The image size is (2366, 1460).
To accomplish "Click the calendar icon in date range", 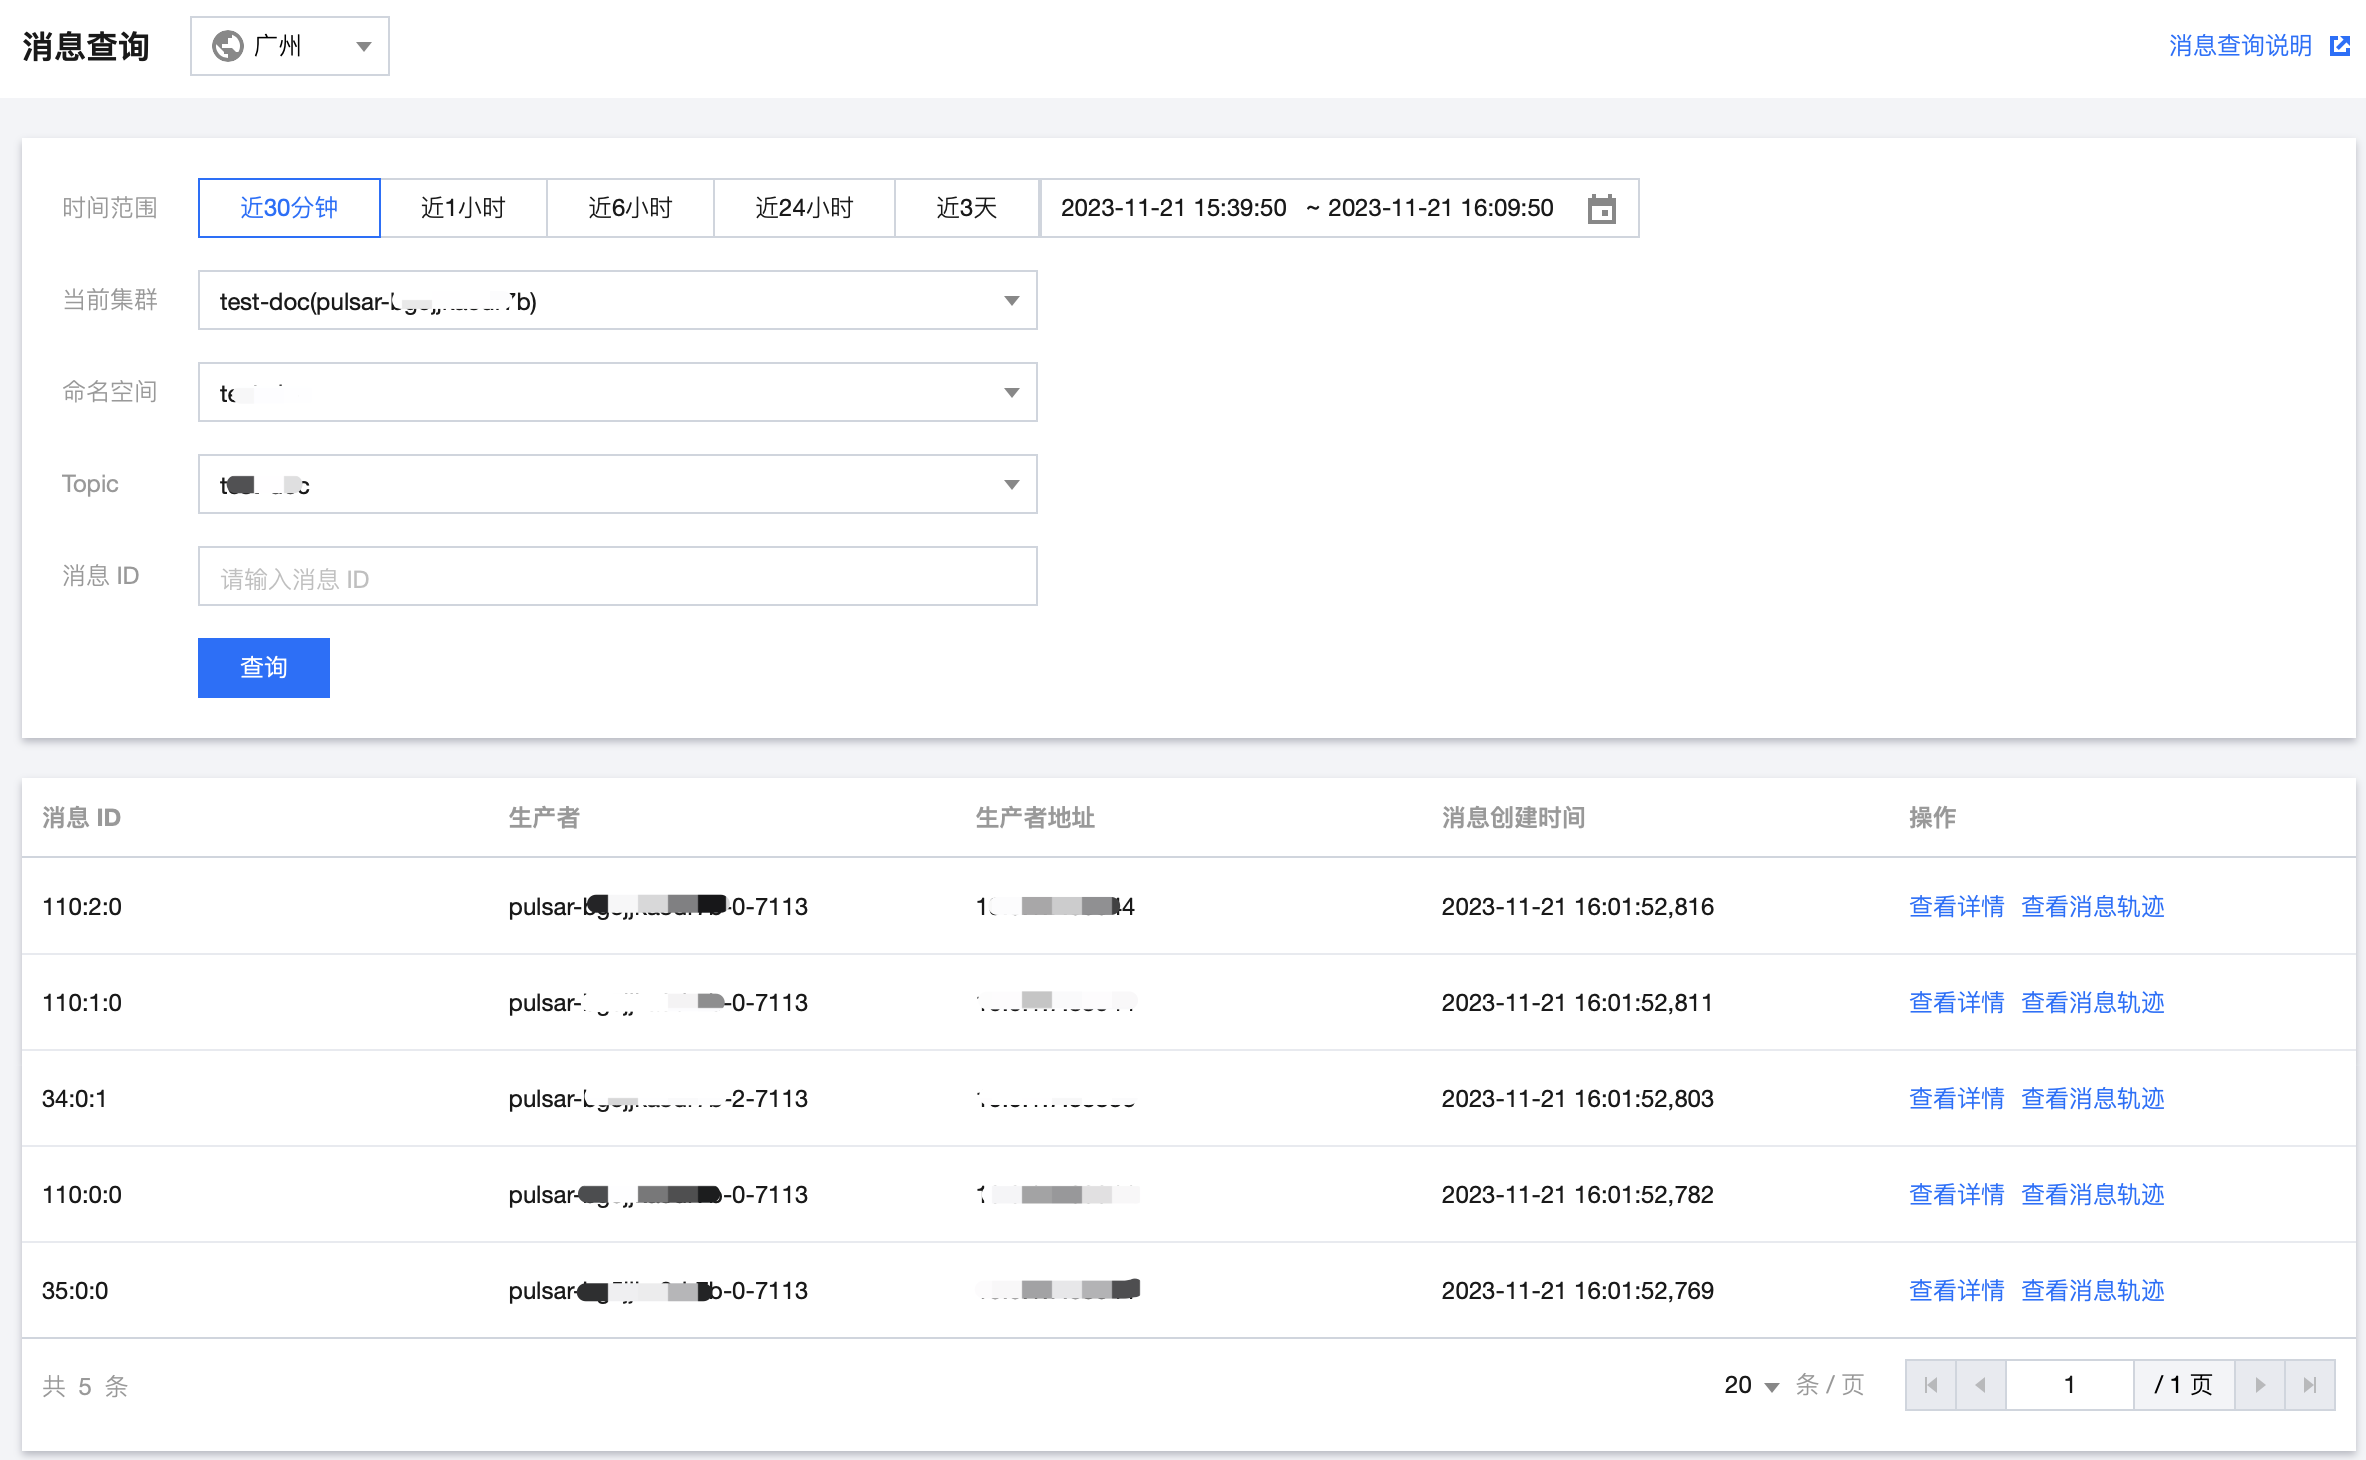I will point(1601,209).
